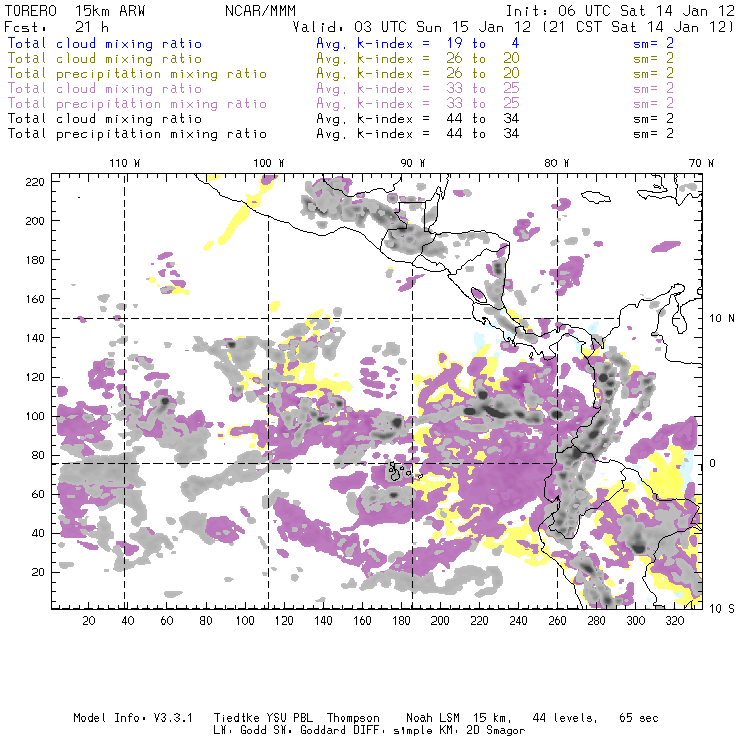Screen dimensions: 740x740
Task: Click the "100 W" longitude label
Action: click(269, 163)
